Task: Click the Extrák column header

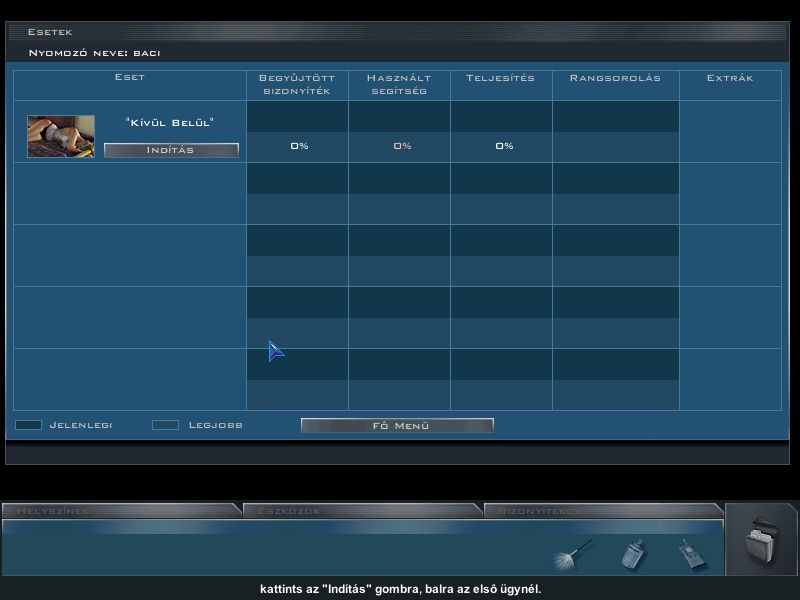Action: pos(730,78)
